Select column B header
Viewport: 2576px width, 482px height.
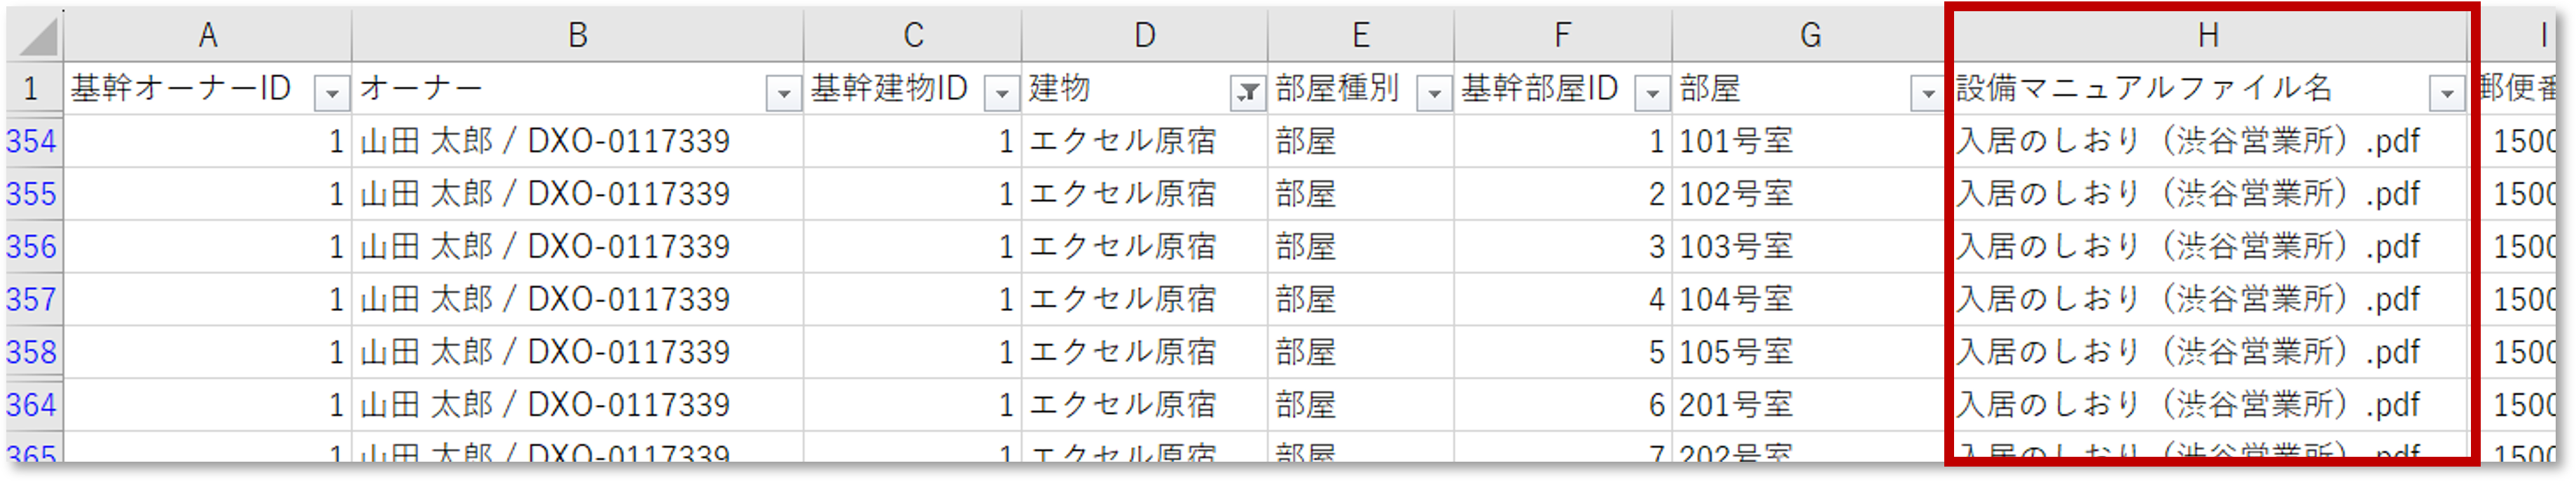coord(577,36)
